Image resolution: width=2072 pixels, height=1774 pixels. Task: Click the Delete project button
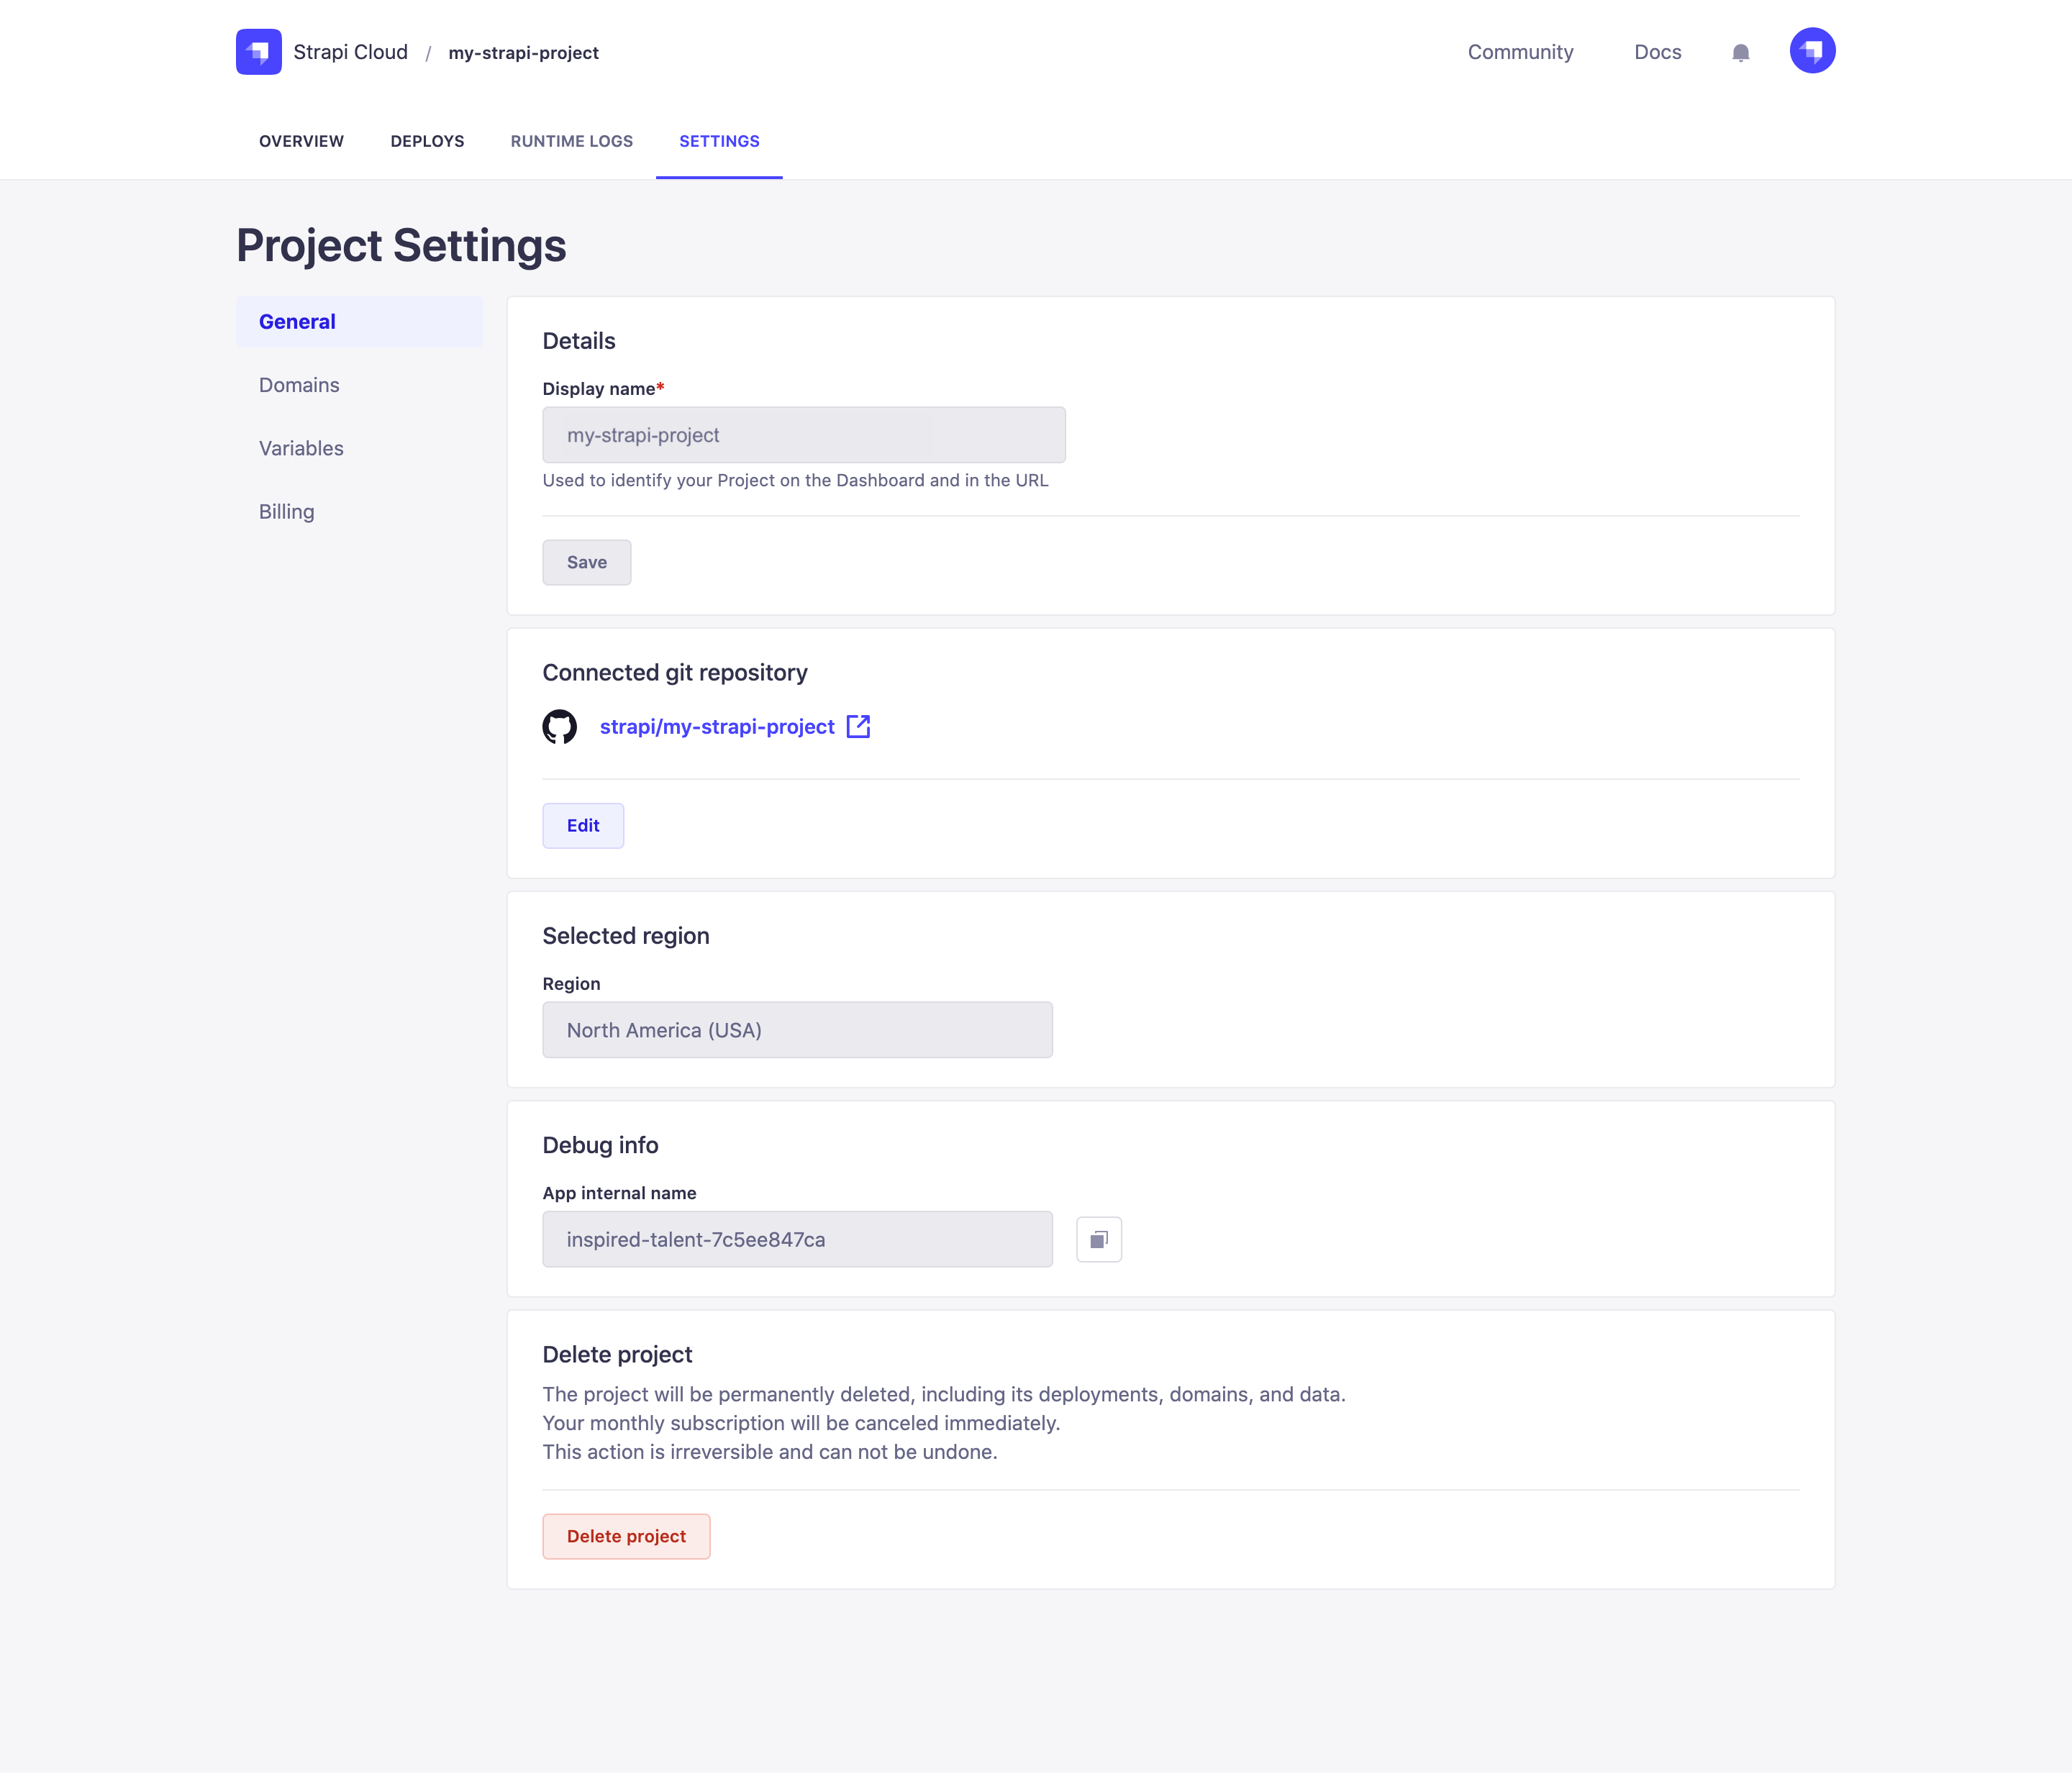pyautogui.click(x=626, y=1536)
